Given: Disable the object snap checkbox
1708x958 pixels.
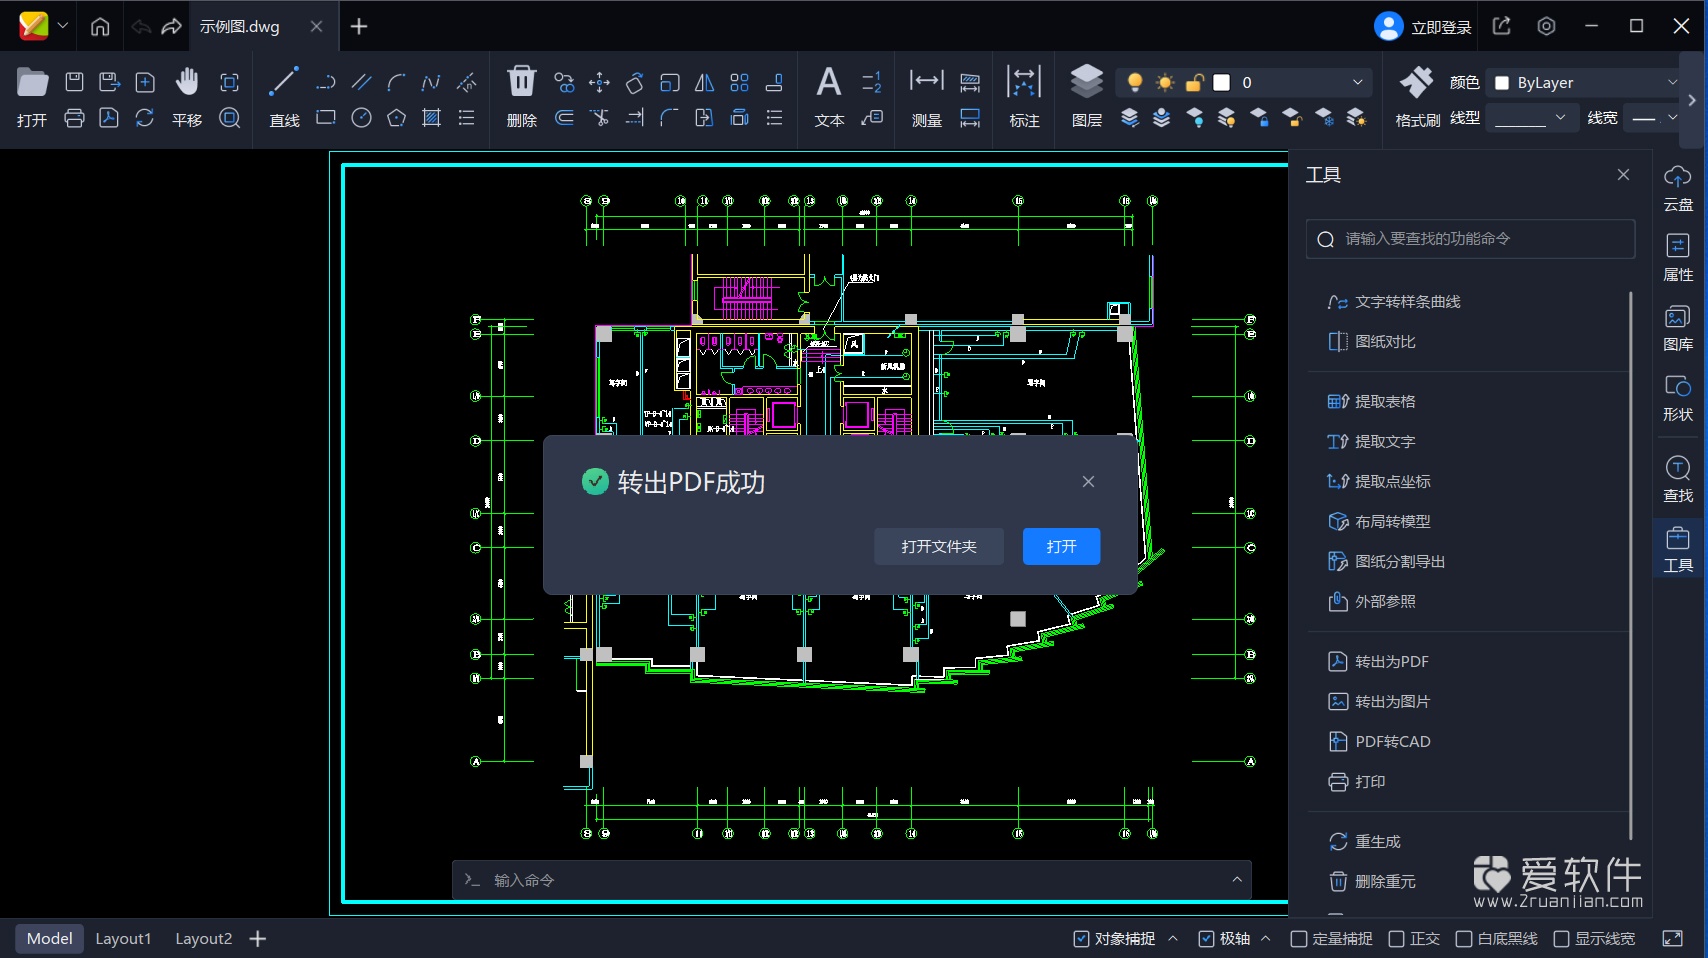Looking at the screenshot, I should point(1081,939).
